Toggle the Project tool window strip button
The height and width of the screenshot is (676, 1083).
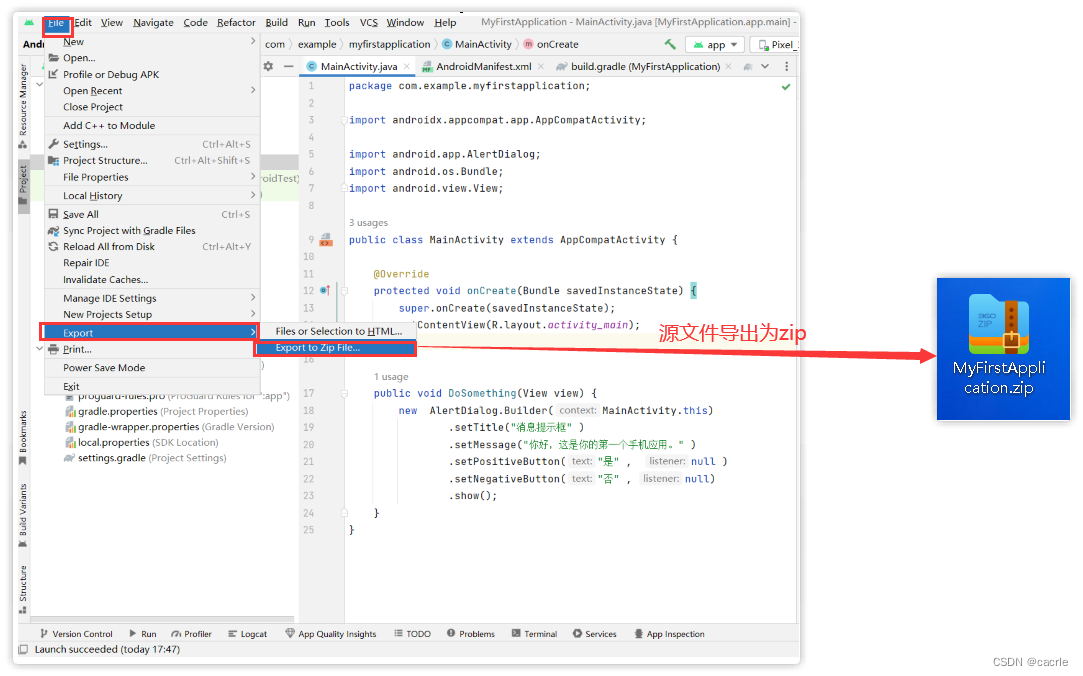(23, 184)
